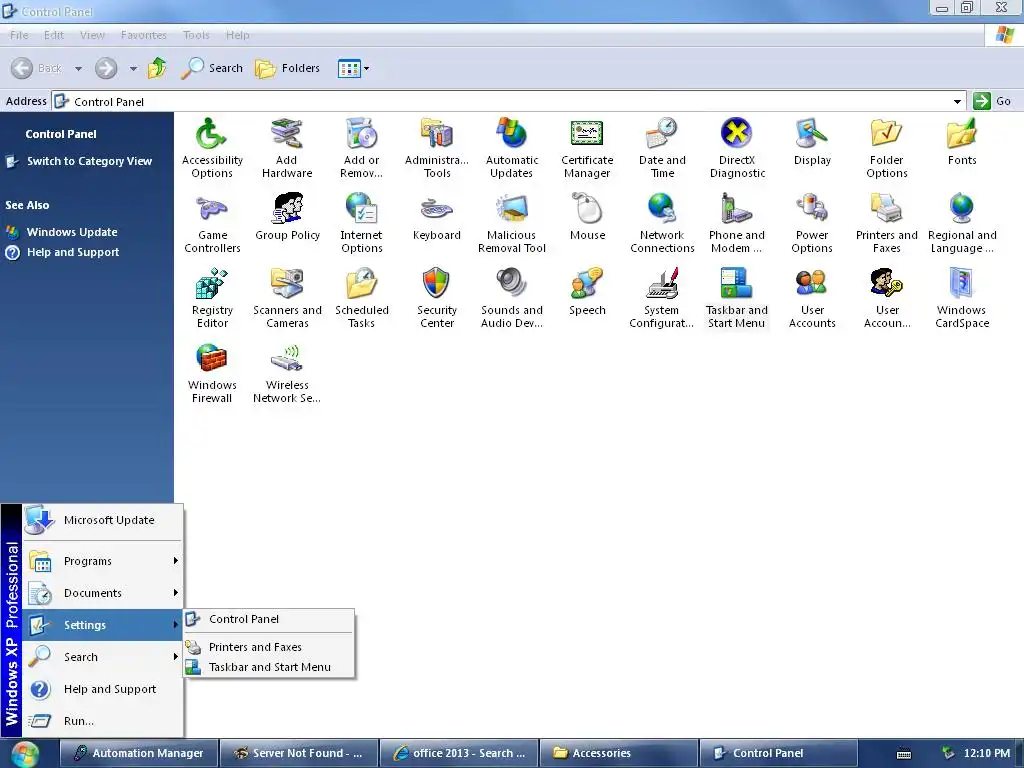Viewport: 1024px width, 768px height.
Task: Open Phone and Modem applet
Action: [737, 223]
